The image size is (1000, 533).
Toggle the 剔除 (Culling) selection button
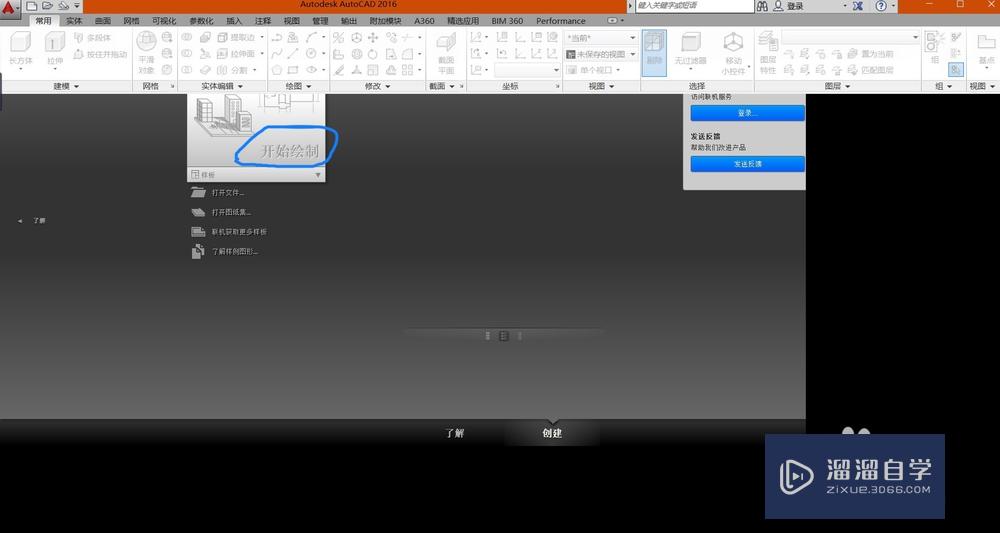click(x=654, y=52)
